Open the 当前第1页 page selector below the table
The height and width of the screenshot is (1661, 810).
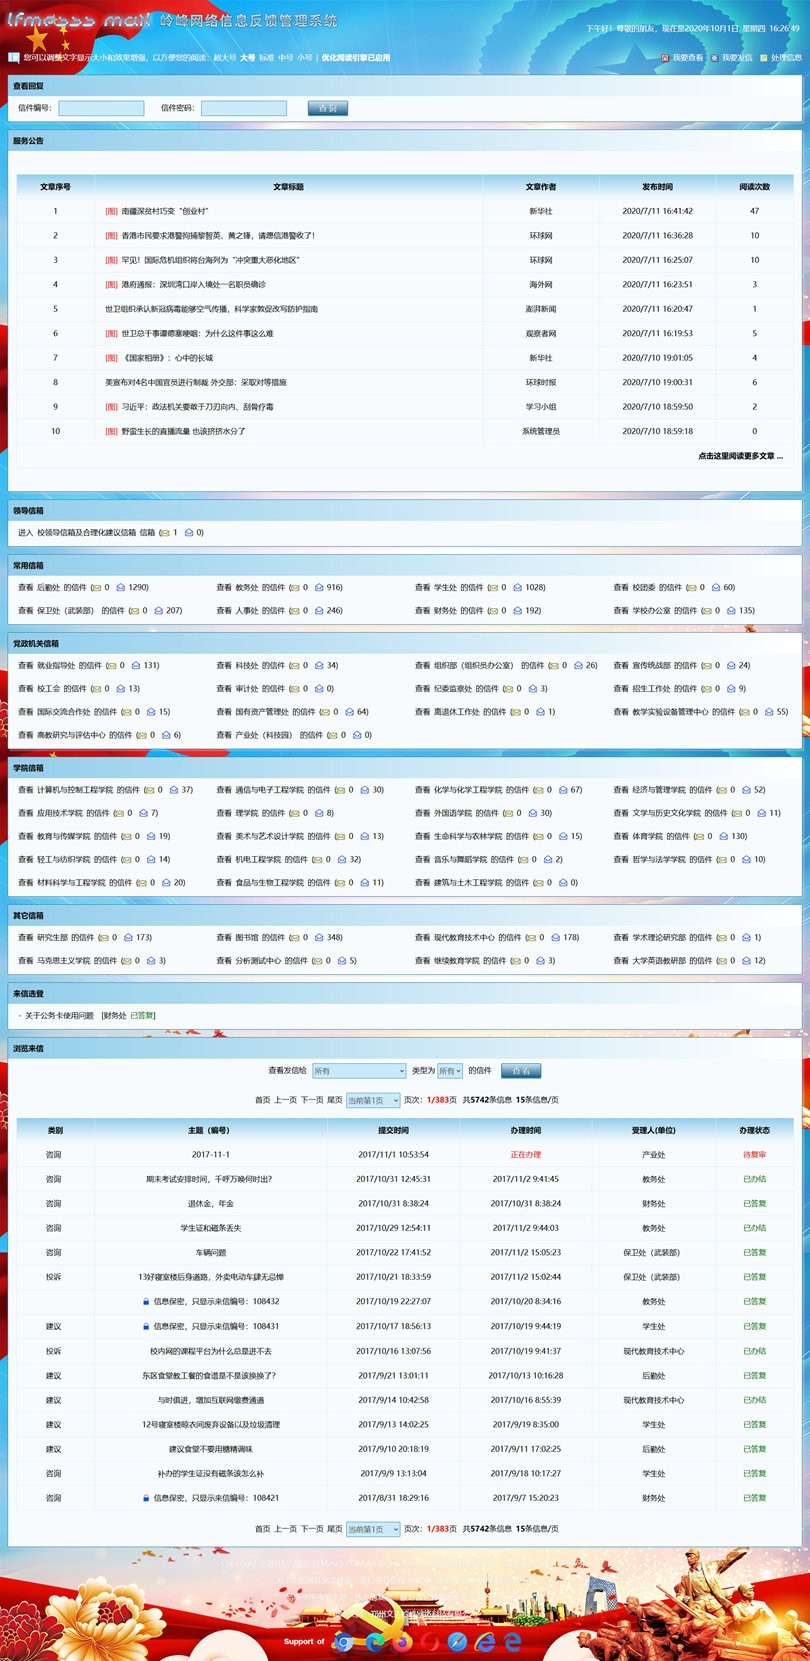tap(373, 1529)
